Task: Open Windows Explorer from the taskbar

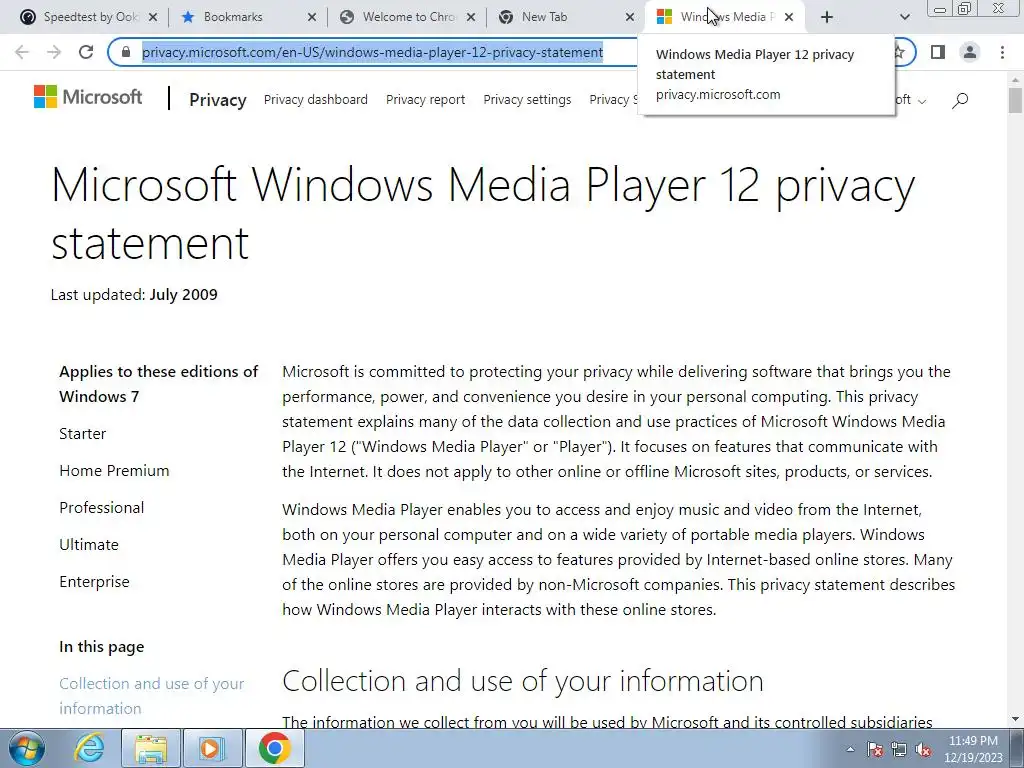Action: point(151,748)
